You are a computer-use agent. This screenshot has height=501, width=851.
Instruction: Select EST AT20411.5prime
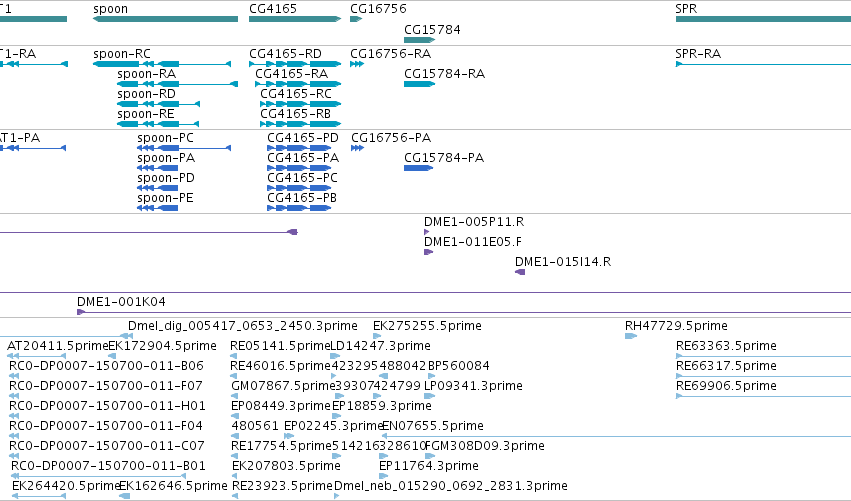[x=57, y=346]
